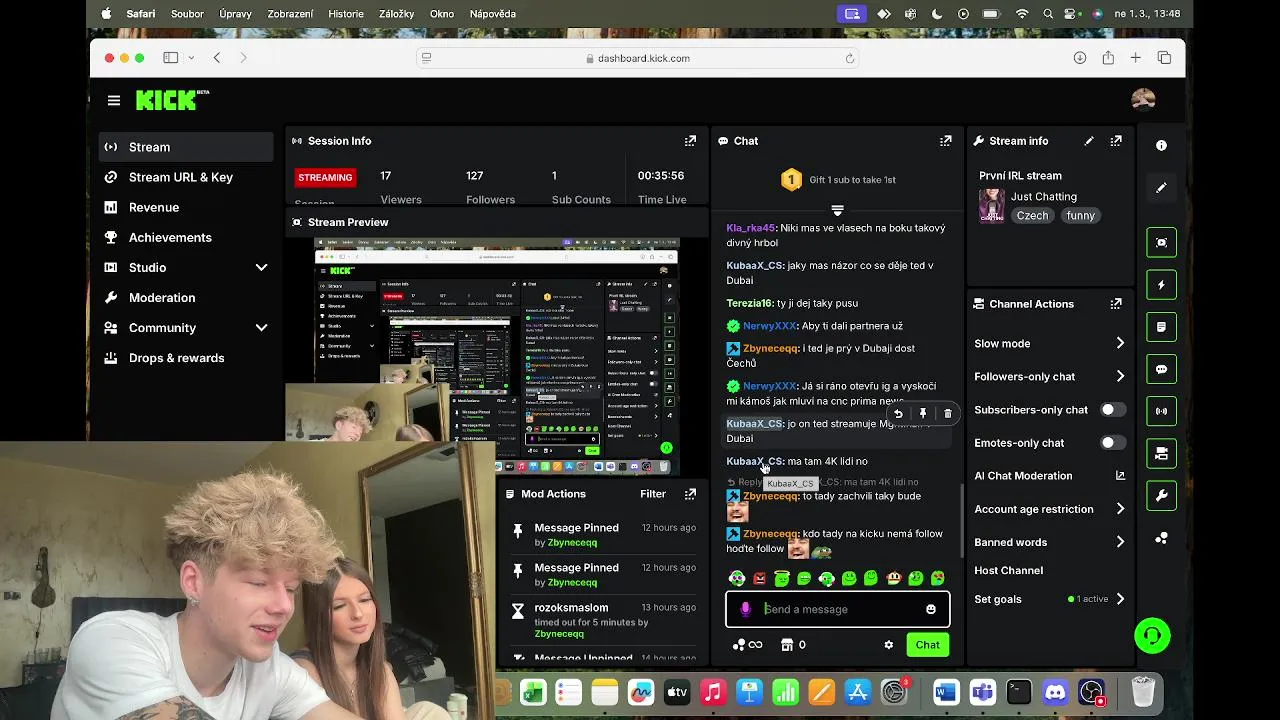Pop out the Stream info panel
Viewport: 1280px width, 720px height.
1116,141
